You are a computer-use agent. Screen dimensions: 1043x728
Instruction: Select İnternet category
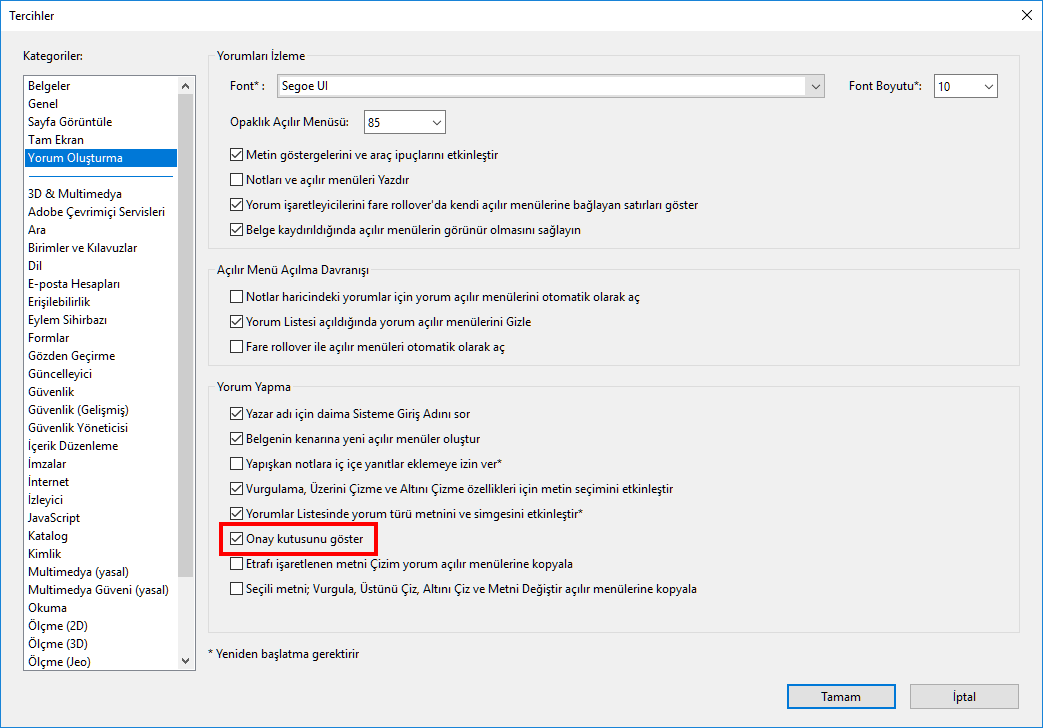pyautogui.click(x=101, y=481)
